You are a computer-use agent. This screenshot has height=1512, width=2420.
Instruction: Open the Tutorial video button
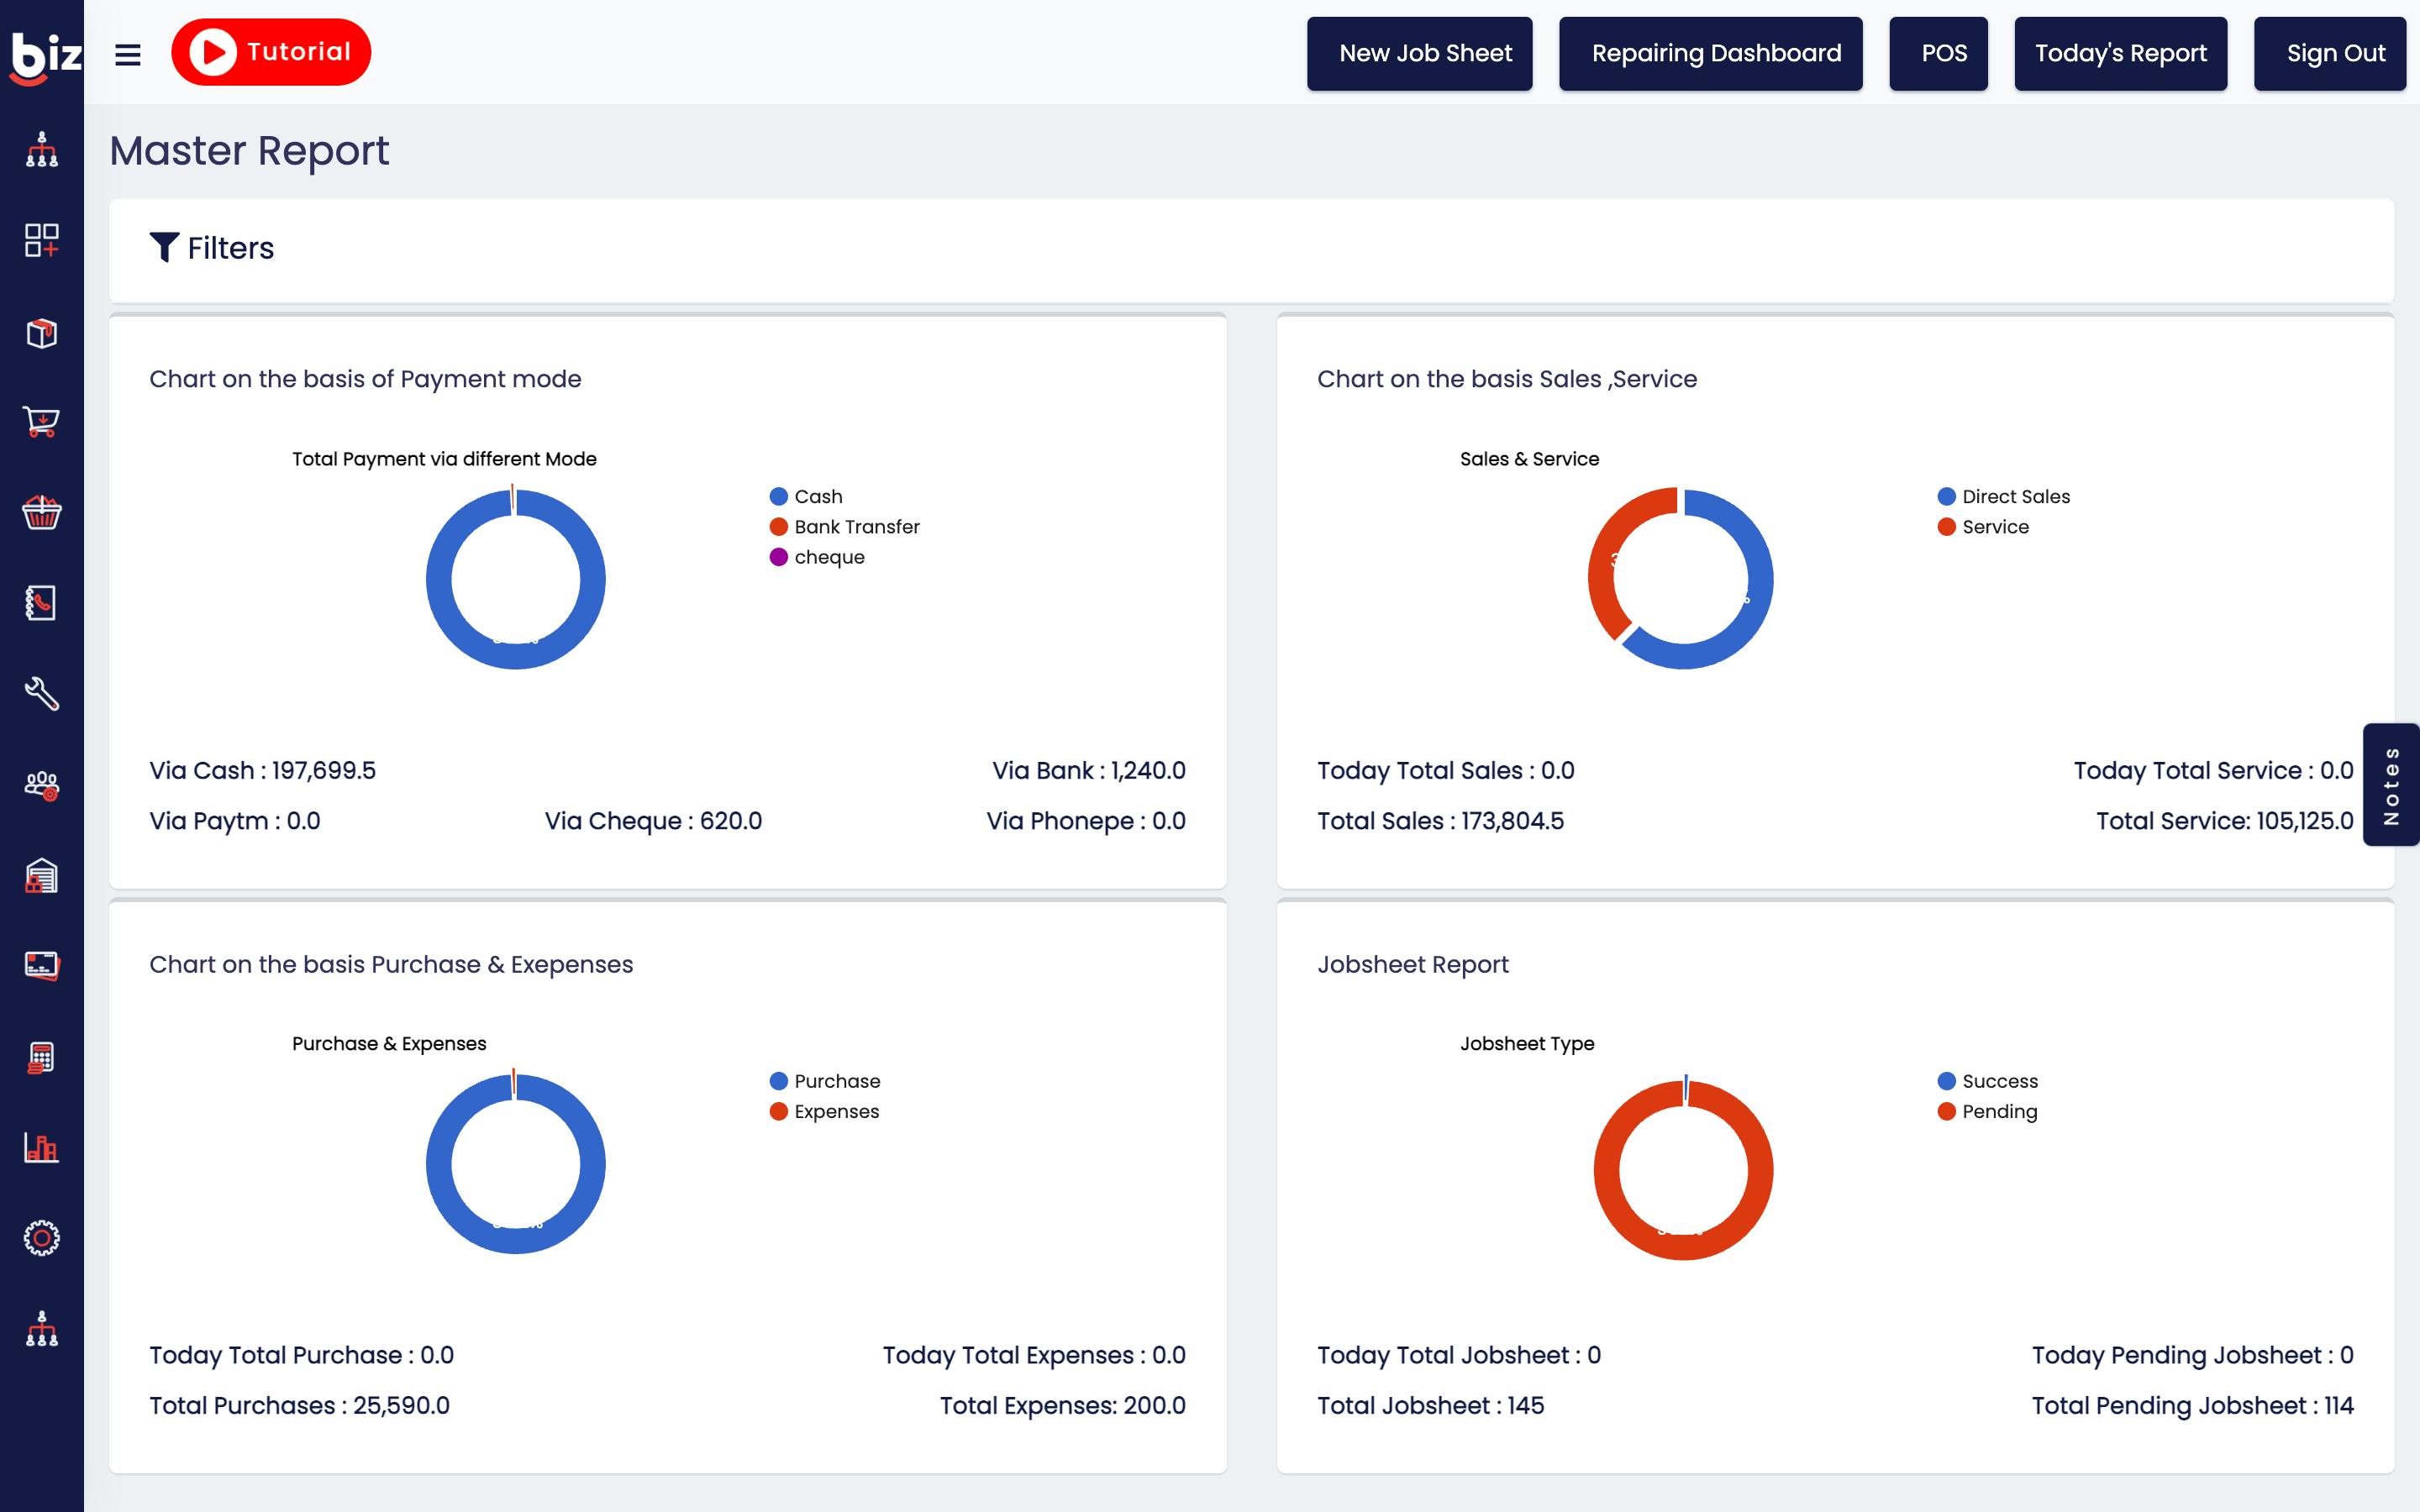[x=271, y=52]
